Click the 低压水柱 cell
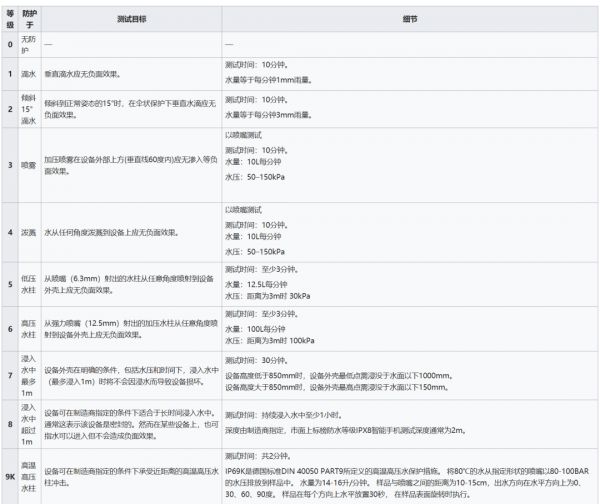This screenshot has width=600, height=504. (x=28, y=284)
